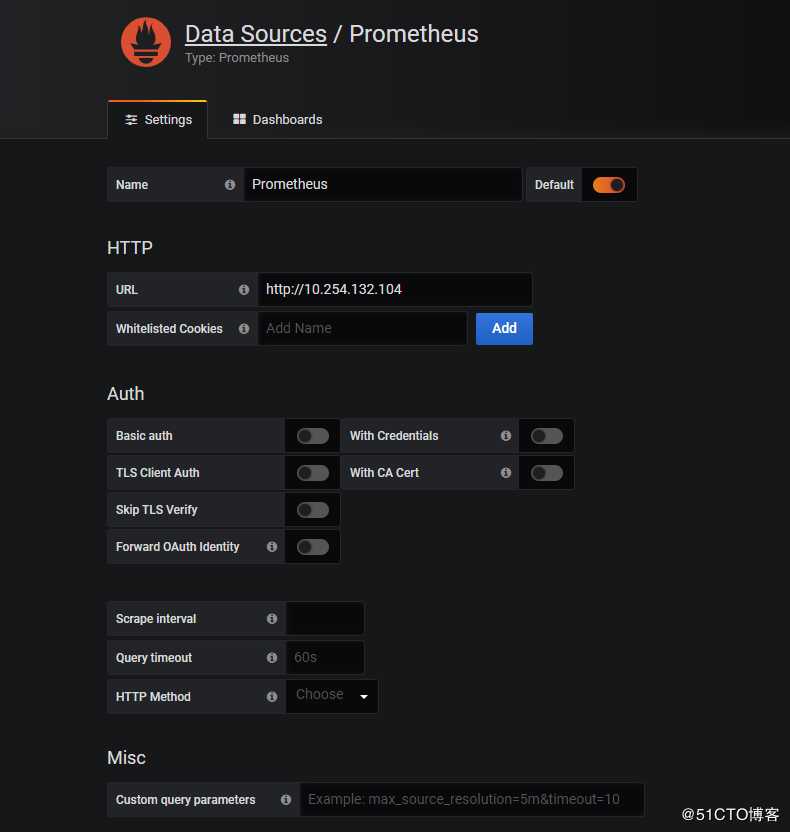The image size is (790, 832).
Task: Click the info icon beside HTTP Method
Action: (272, 697)
